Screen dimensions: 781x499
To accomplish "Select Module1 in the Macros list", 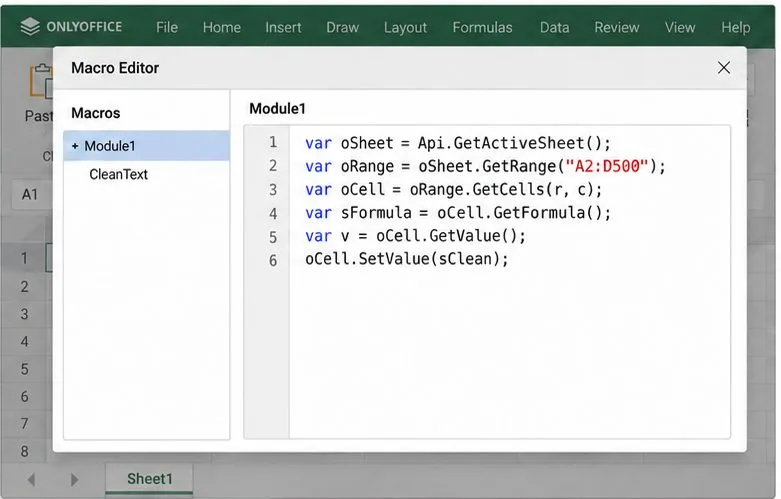I will pos(146,146).
